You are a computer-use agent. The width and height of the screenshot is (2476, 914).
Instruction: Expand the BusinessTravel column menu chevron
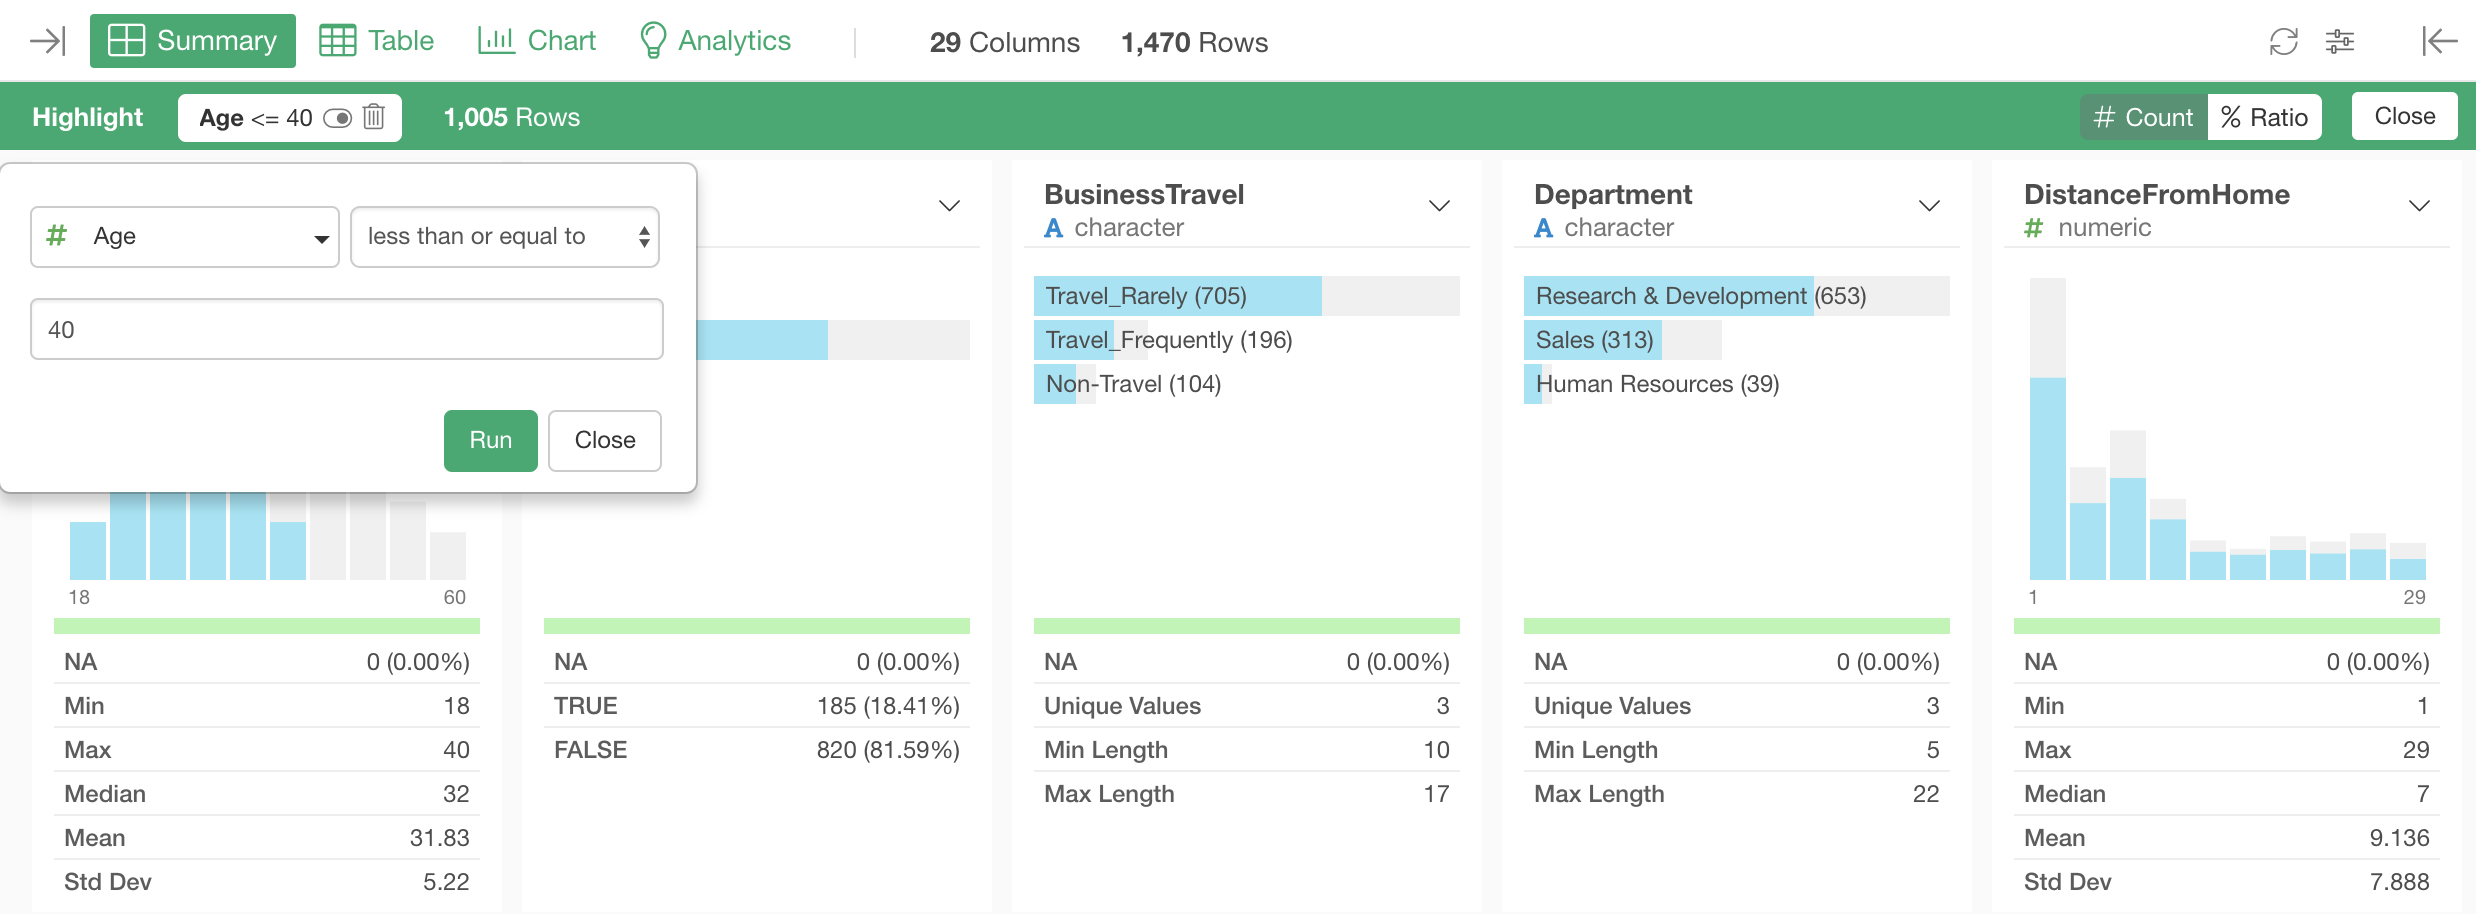[1439, 206]
